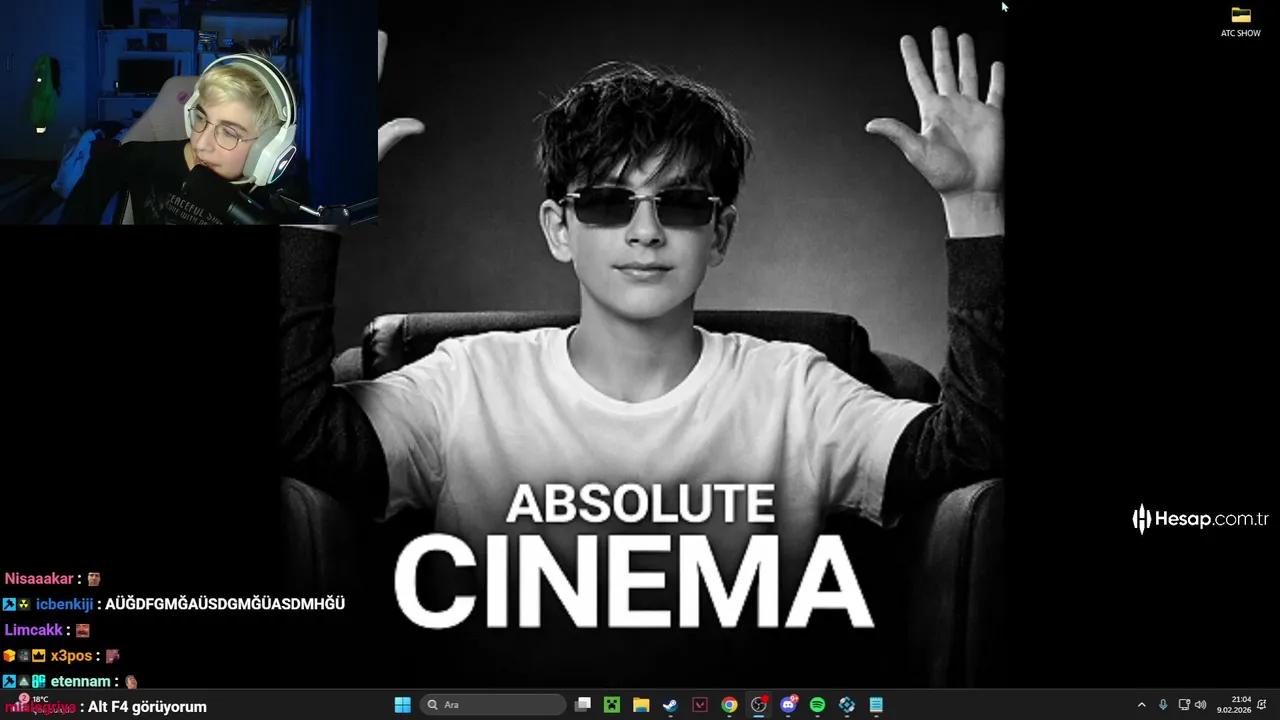Click the Absolute Cinema image
Image resolution: width=1280 pixels, height=720 pixels.
tap(641, 344)
